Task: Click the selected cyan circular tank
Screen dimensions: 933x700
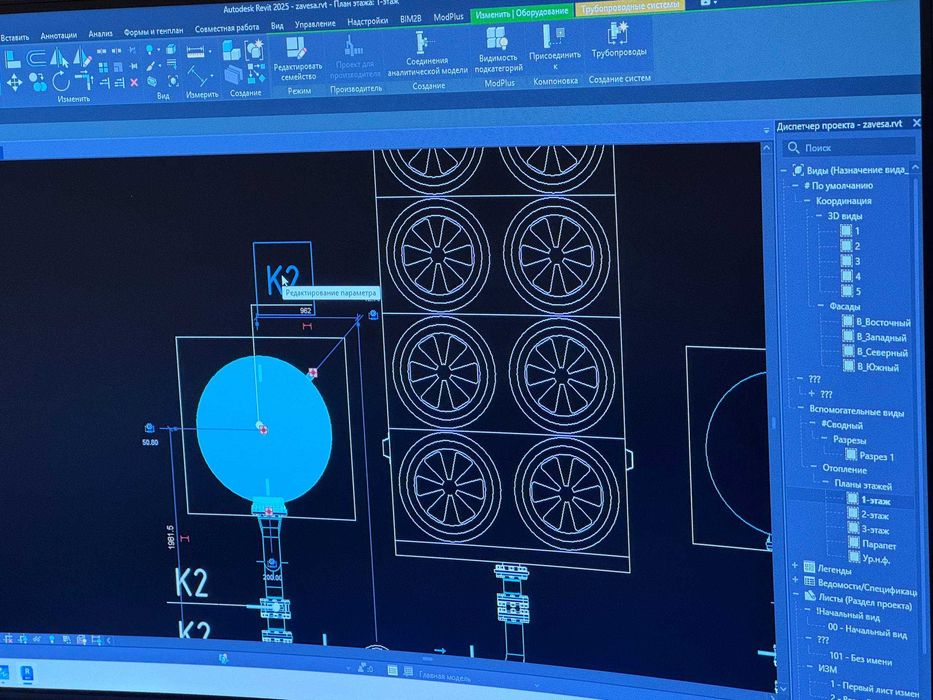Action: pyautogui.click(x=264, y=427)
